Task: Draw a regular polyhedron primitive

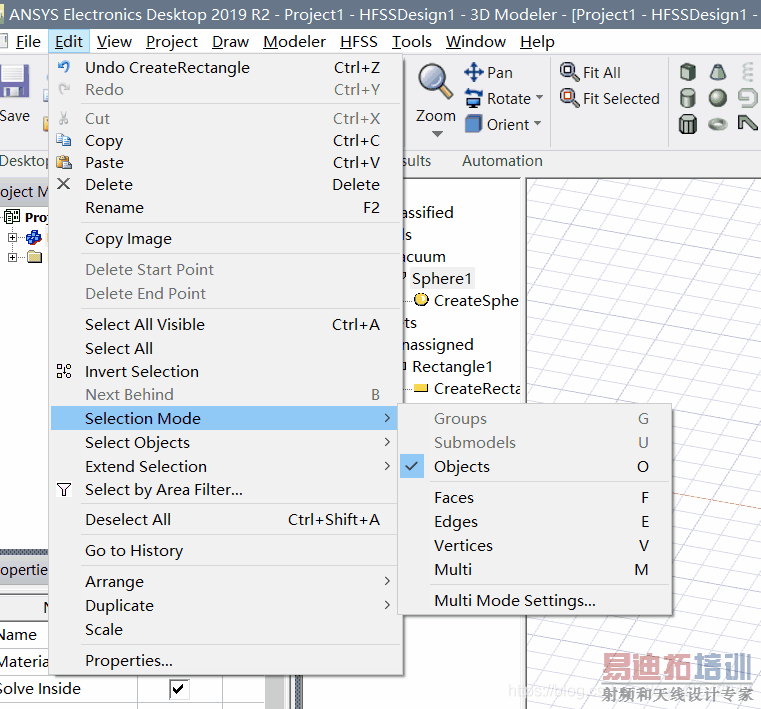Action: pos(688,124)
